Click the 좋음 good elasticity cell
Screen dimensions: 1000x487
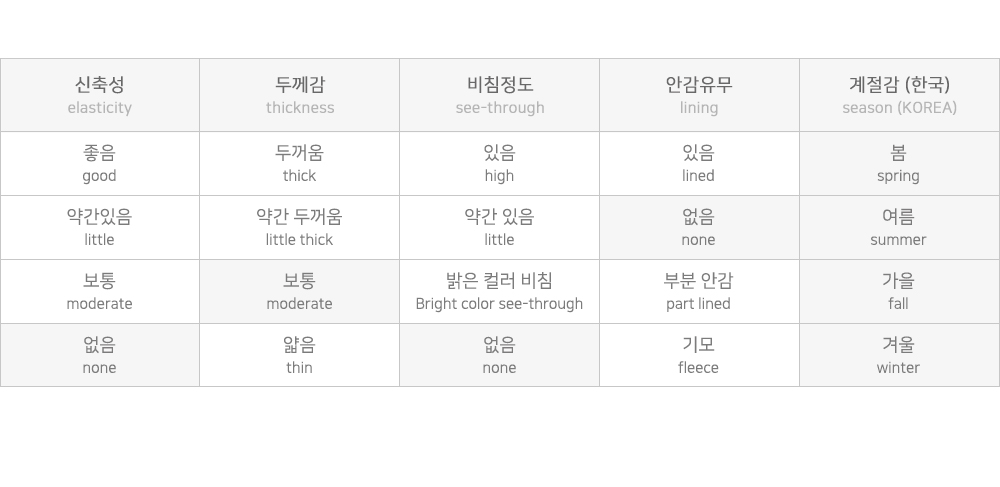(x=100, y=164)
